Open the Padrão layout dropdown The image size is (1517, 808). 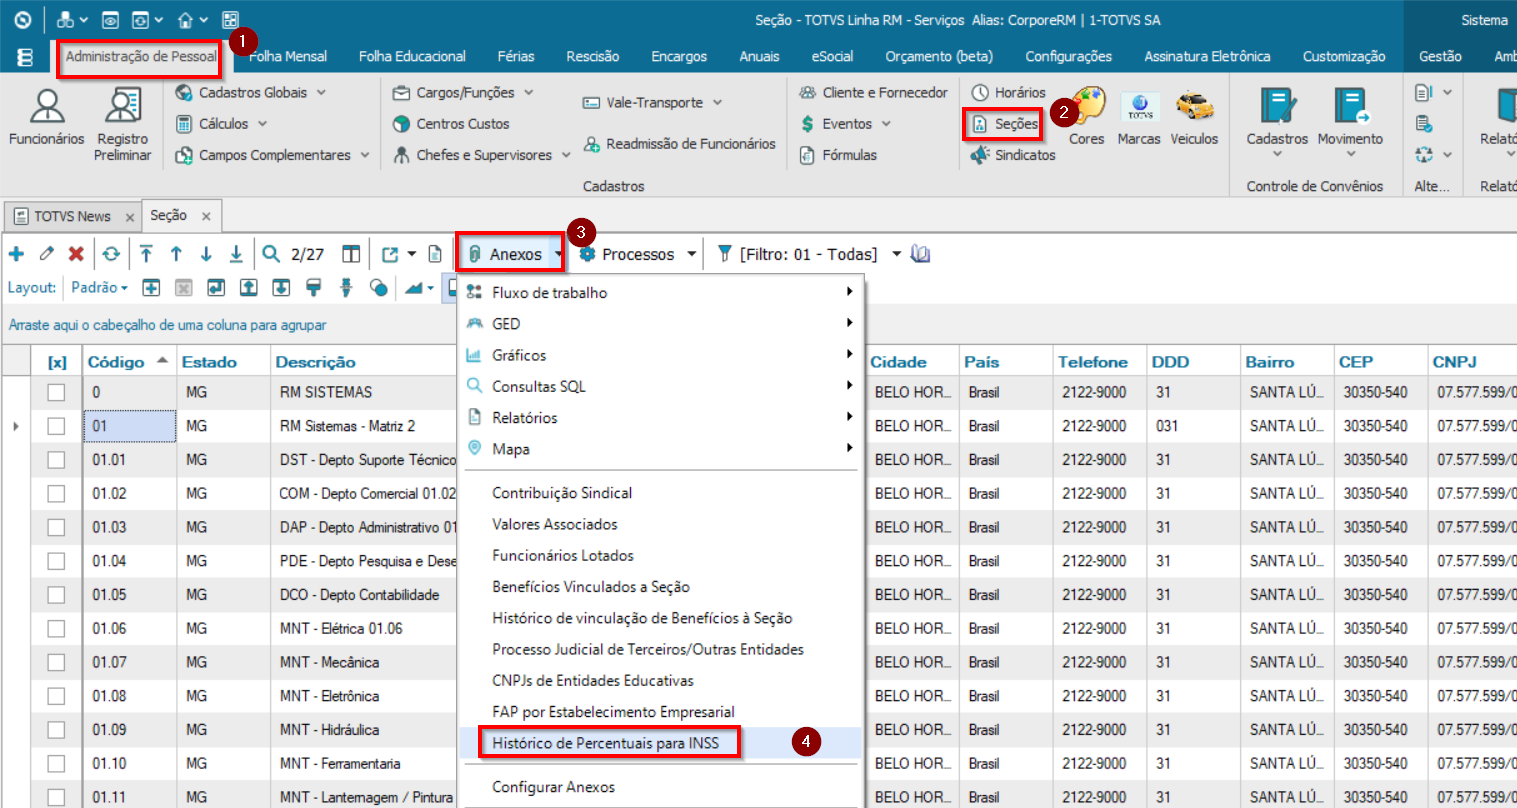pyautogui.click(x=99, y=288)
